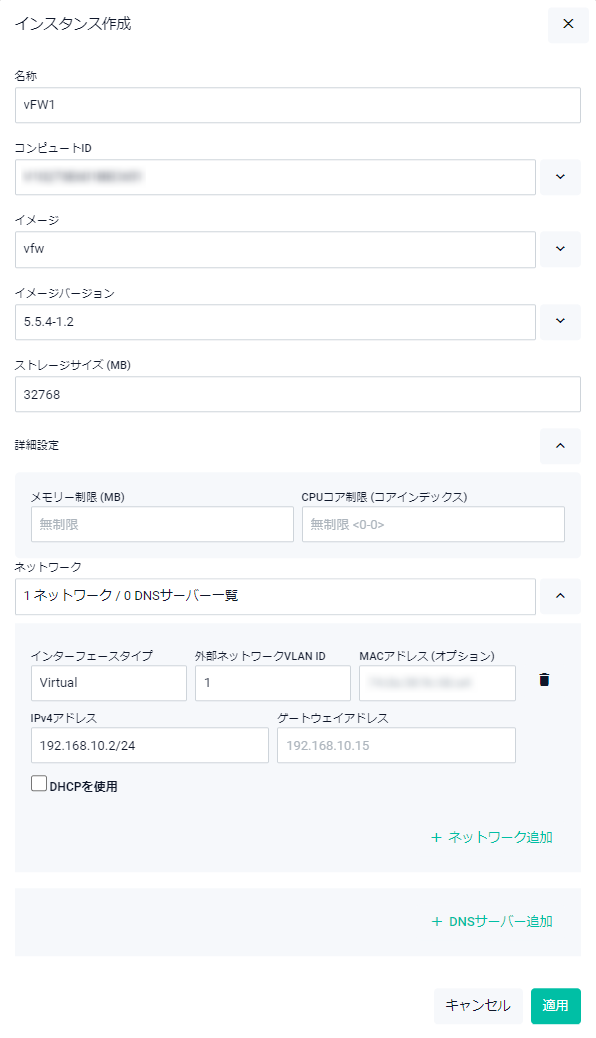596x1038 pixels.
Task: Open the コンピュートID dropdown arrow
Action: (x=560, y=177)
